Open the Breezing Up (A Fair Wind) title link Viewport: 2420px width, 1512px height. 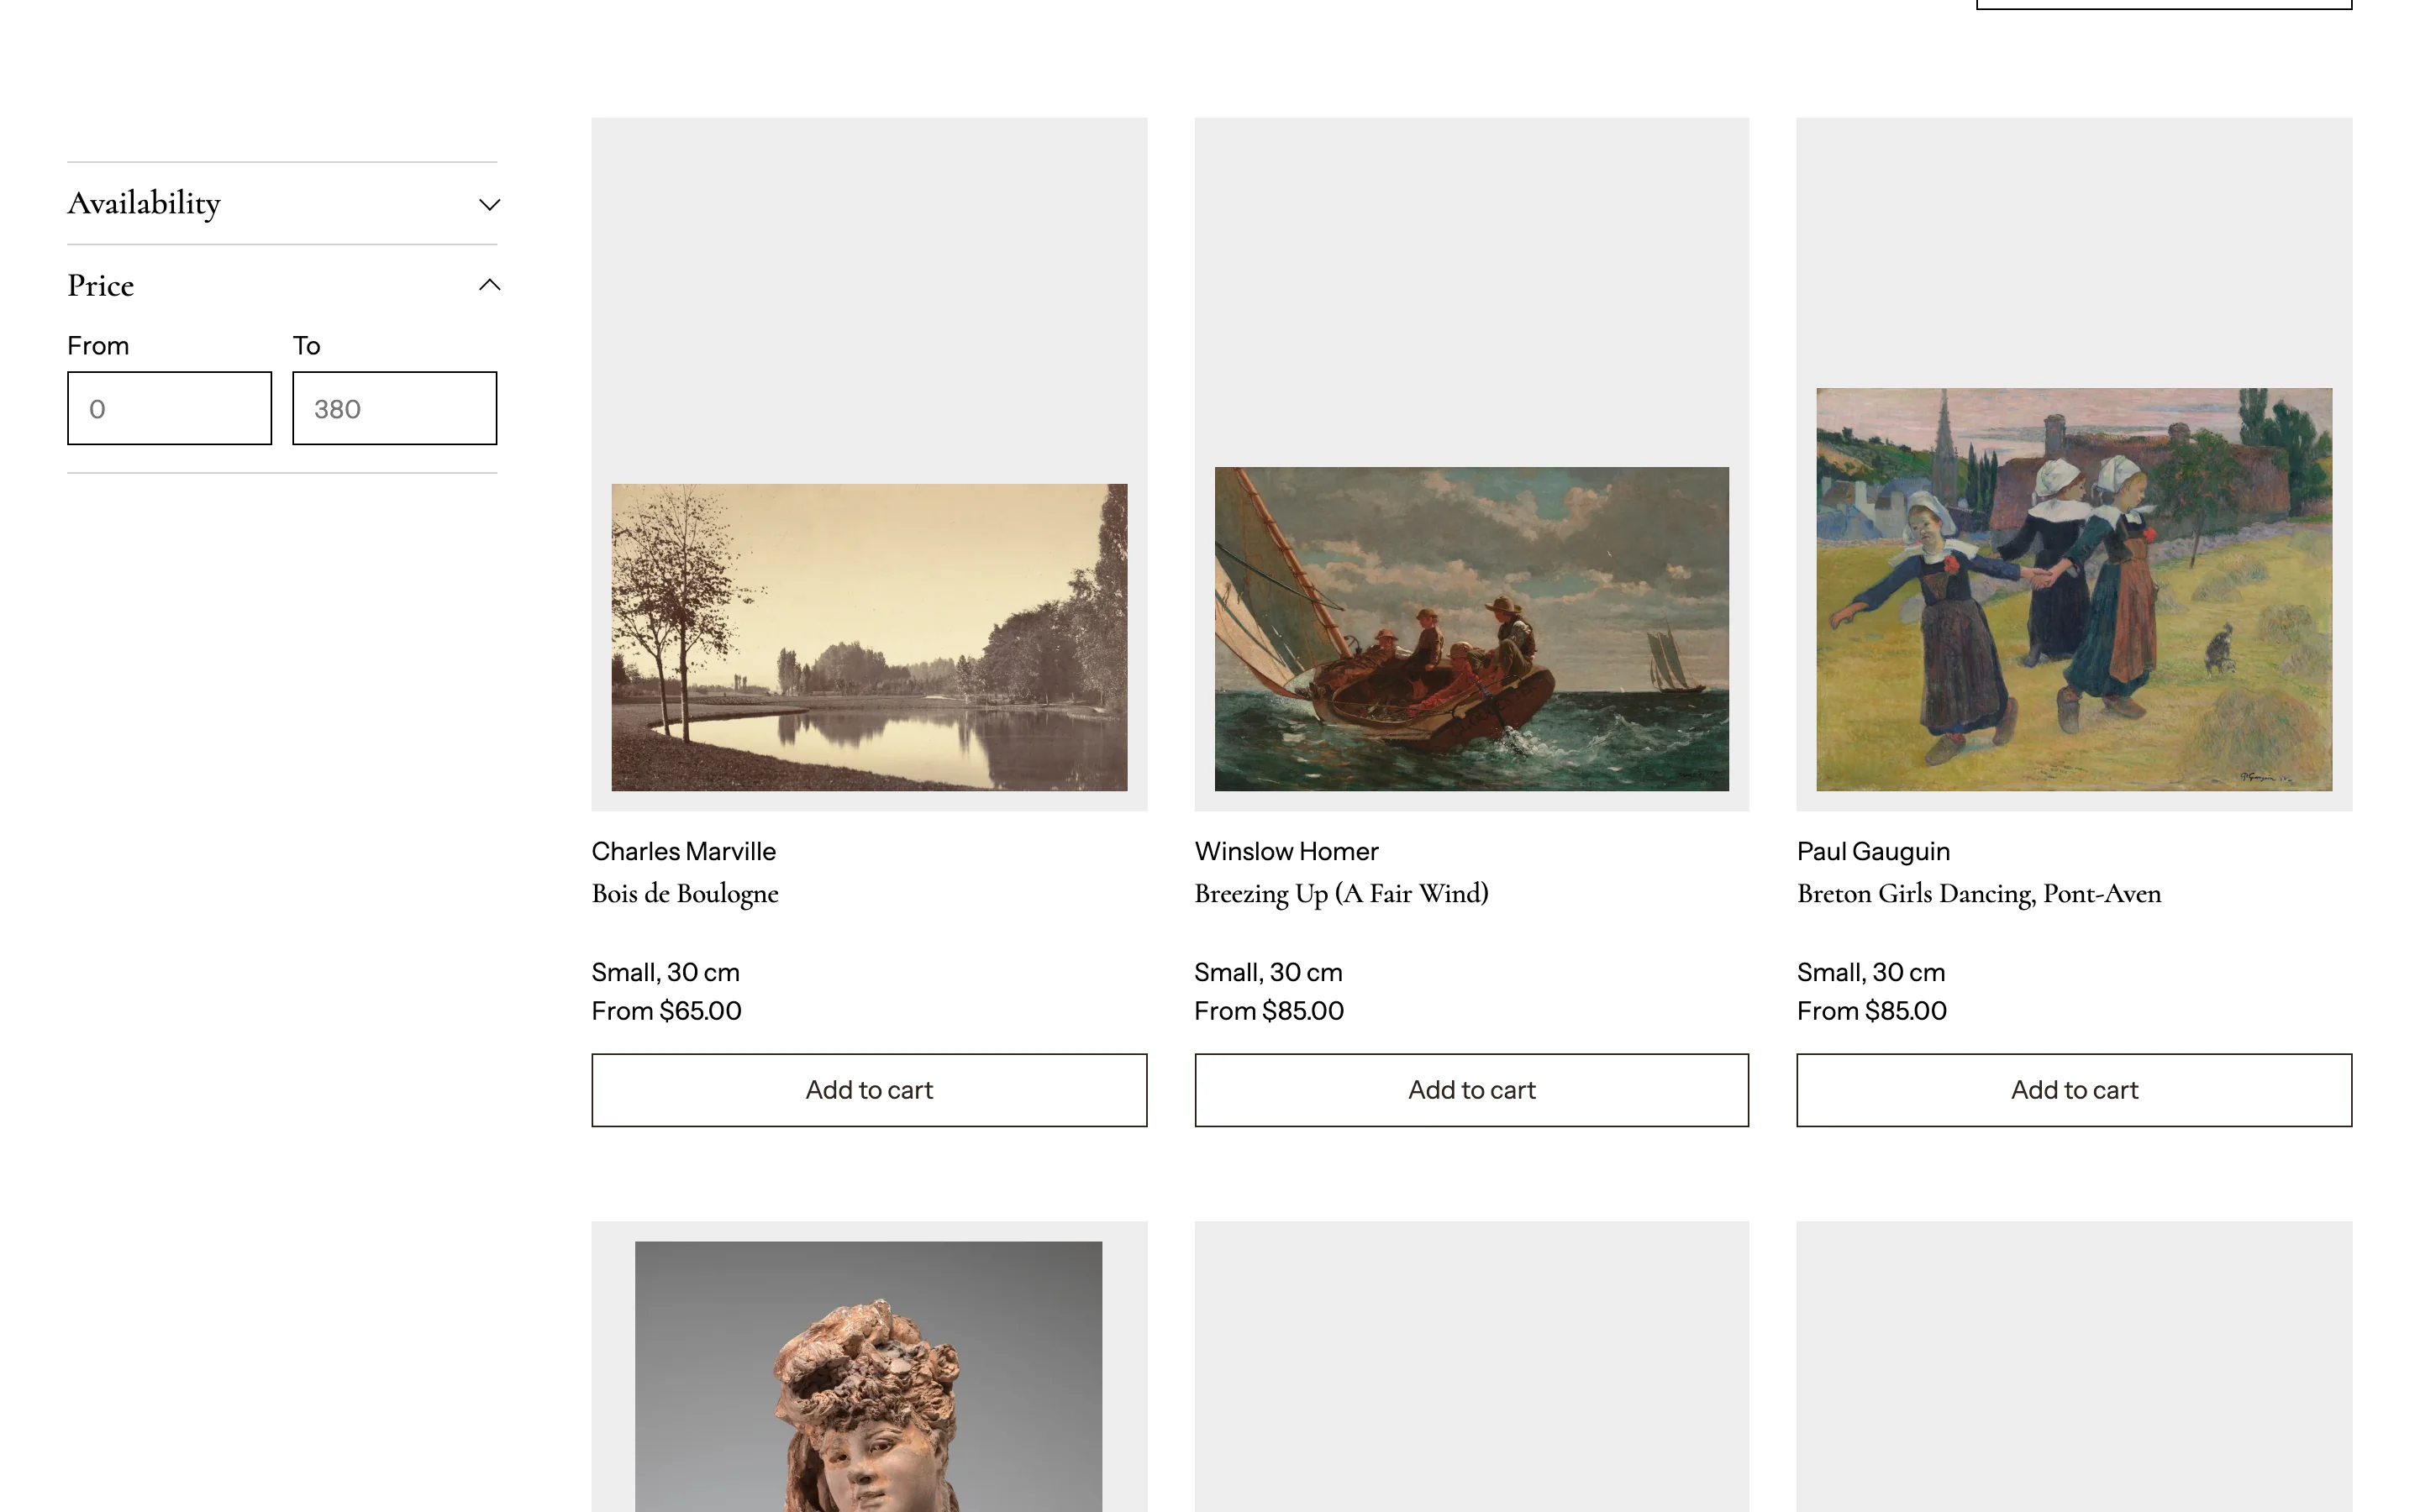coord(1341,894)
